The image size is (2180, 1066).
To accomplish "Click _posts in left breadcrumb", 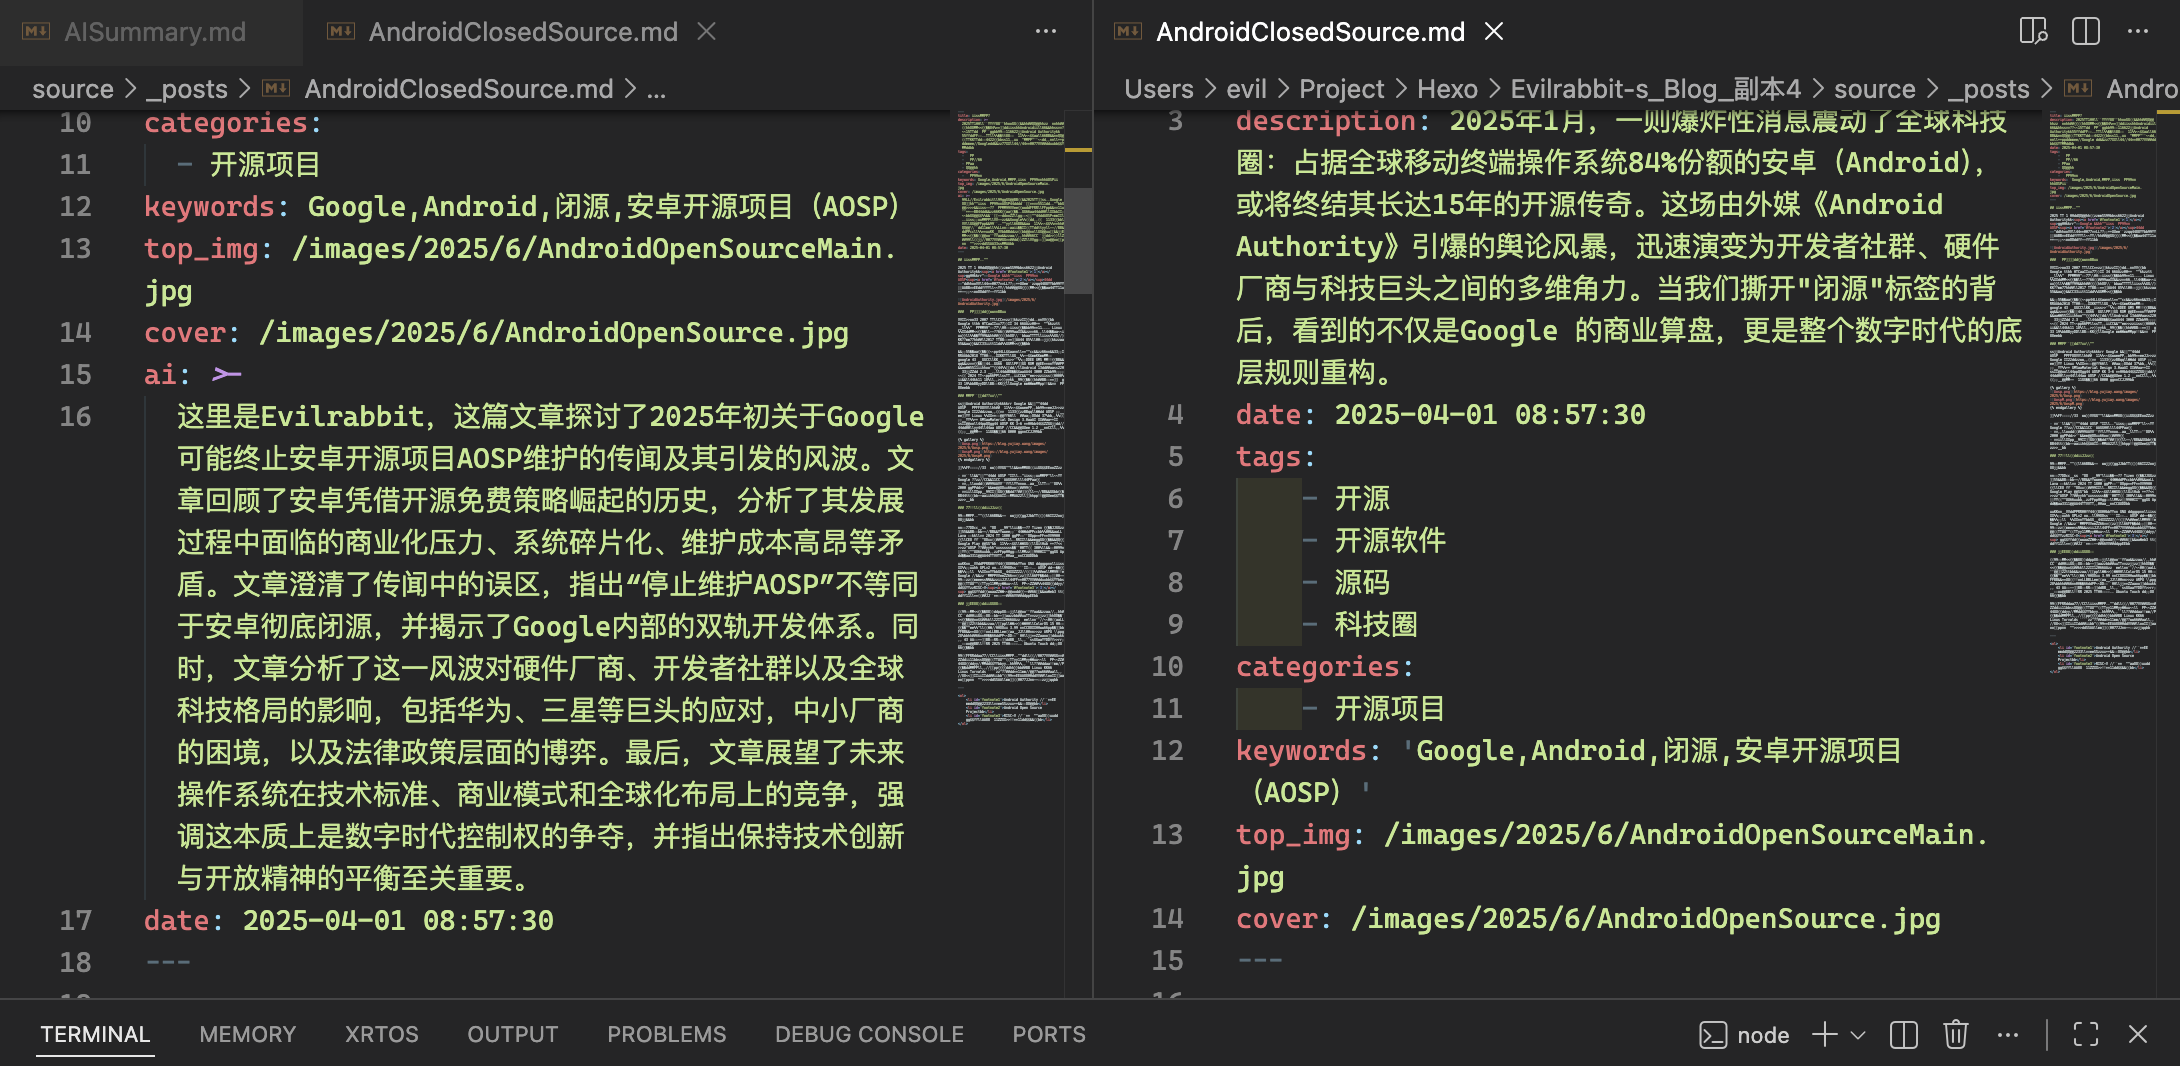I will pos(187,89).
